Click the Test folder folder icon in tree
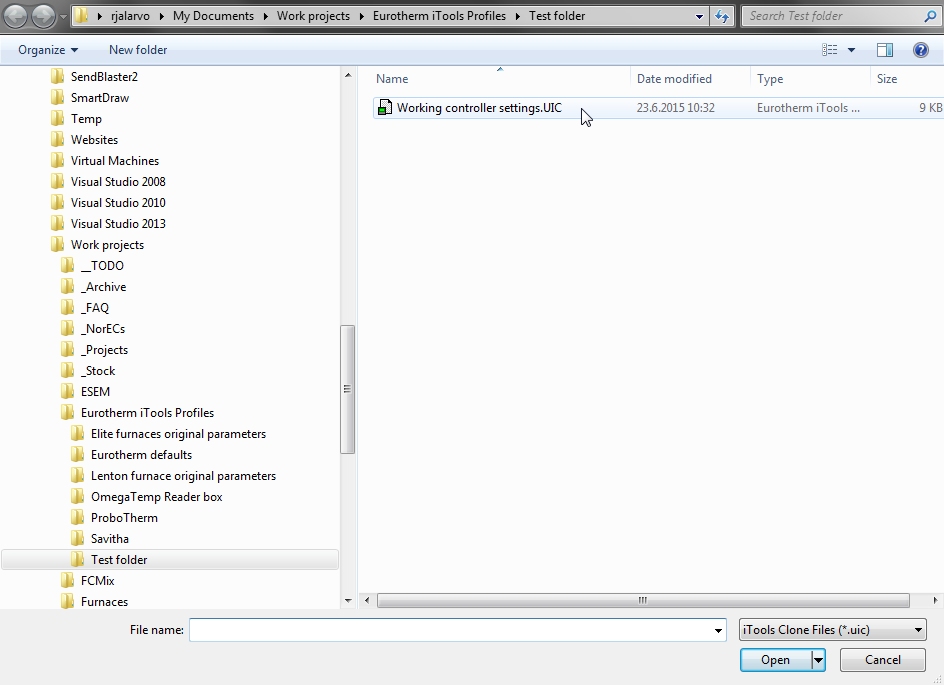 coord(78,559)
